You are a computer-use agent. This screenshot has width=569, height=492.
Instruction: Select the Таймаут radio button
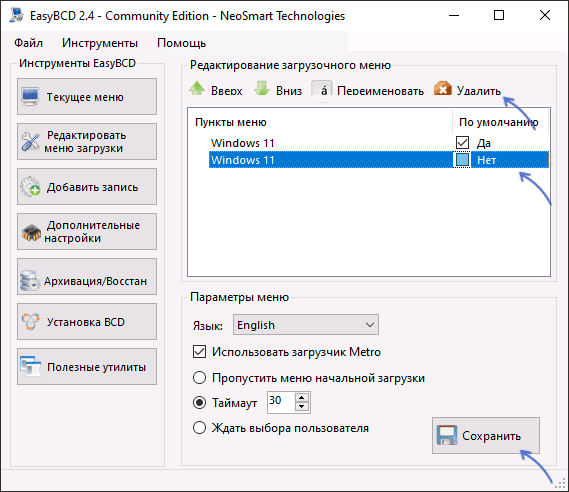click(x=200, y=402)
